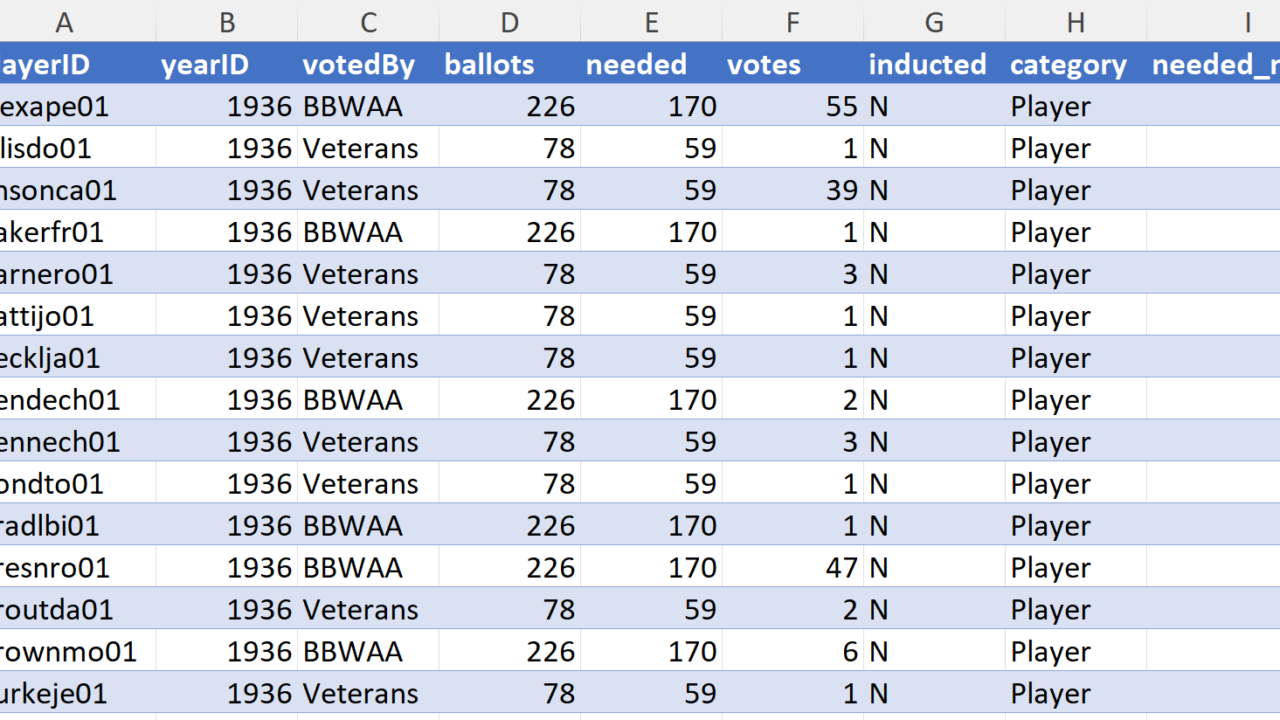The width and height of the screenshot is (1280, 720).
Task: Select the cell showing 6 votes
Action: pyautogui.click(x=792, y=652)
